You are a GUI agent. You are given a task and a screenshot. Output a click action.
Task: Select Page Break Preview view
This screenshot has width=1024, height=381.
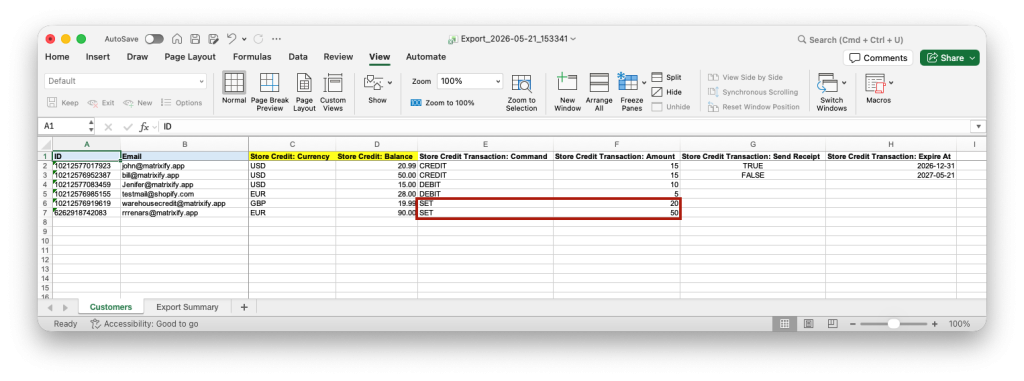click(270, 91)
